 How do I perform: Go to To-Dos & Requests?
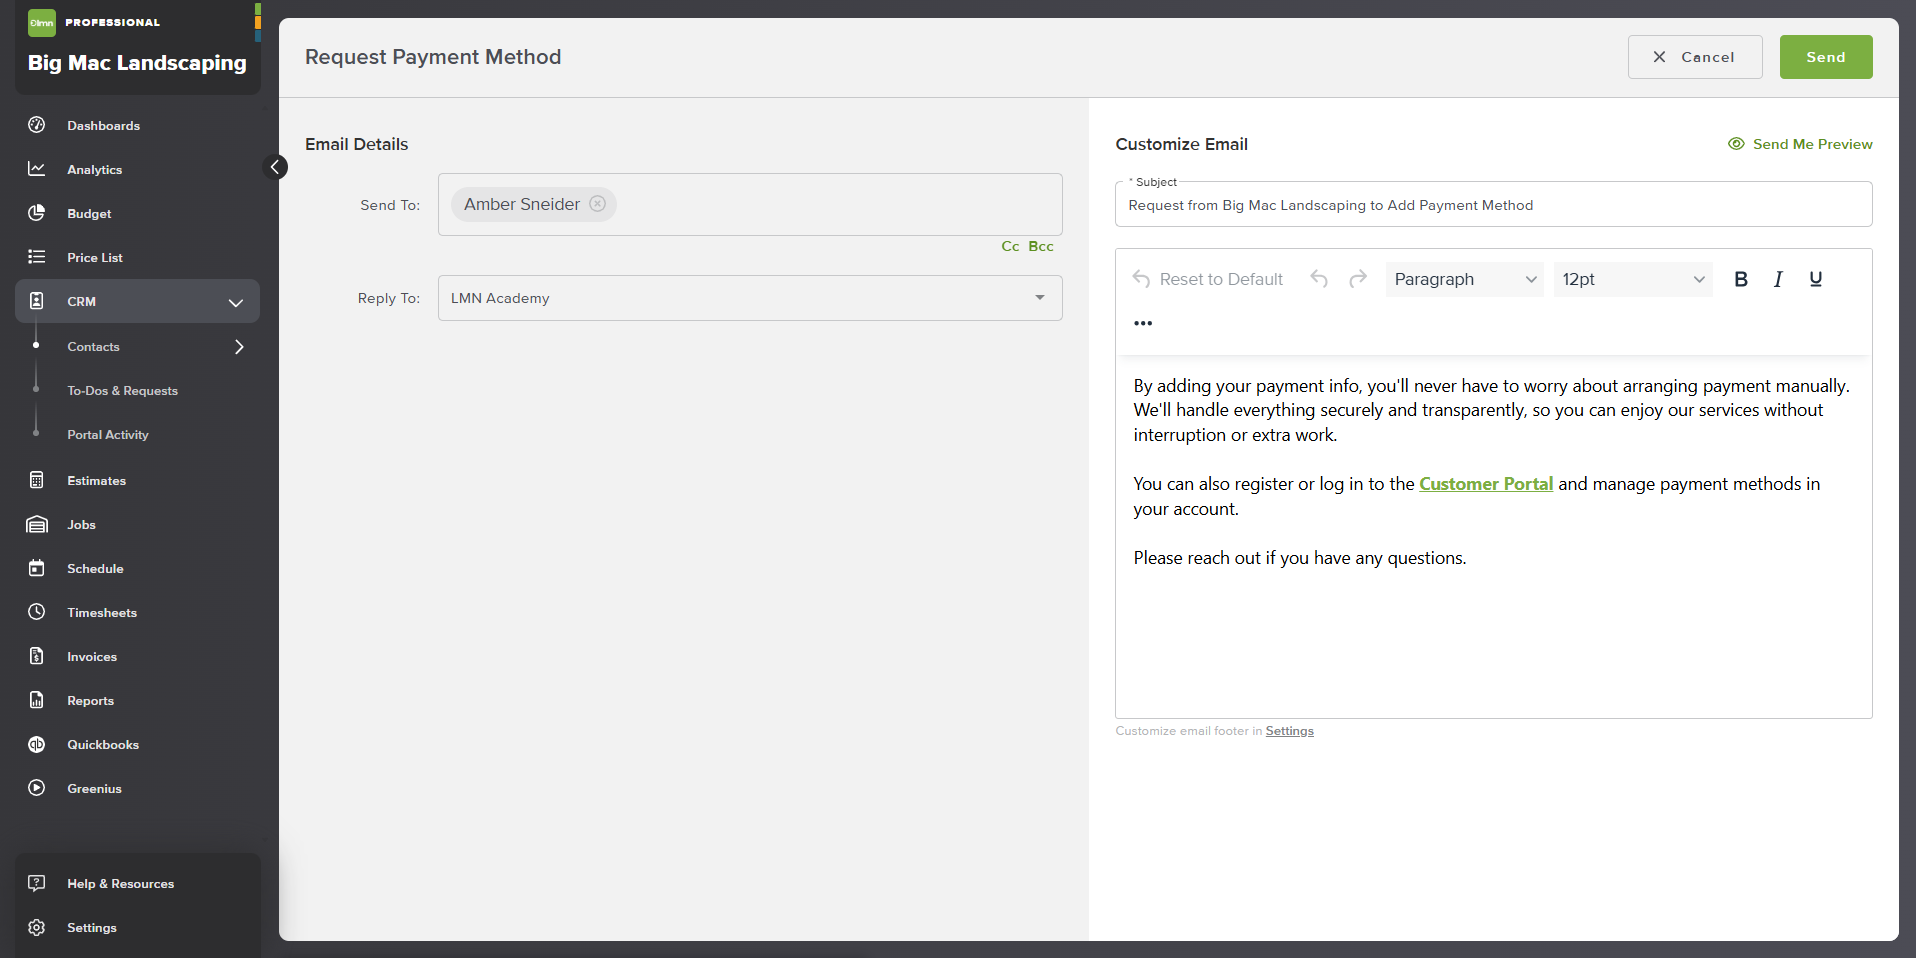pos(122,391)
